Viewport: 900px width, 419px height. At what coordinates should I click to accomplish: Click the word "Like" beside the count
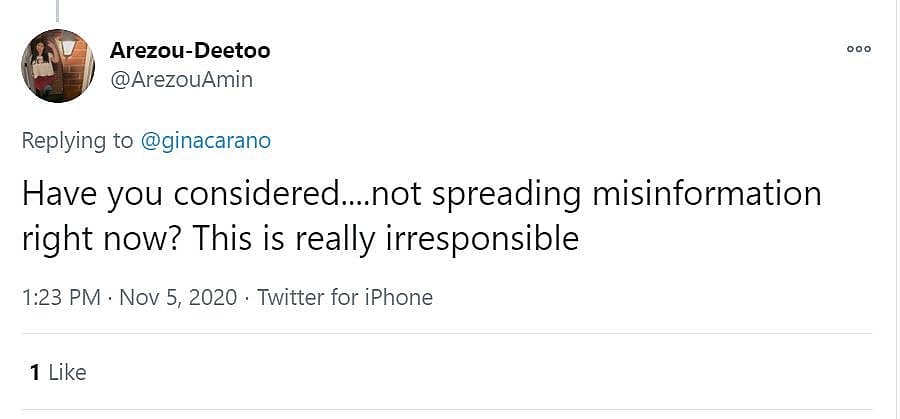(x=67, y=373)
